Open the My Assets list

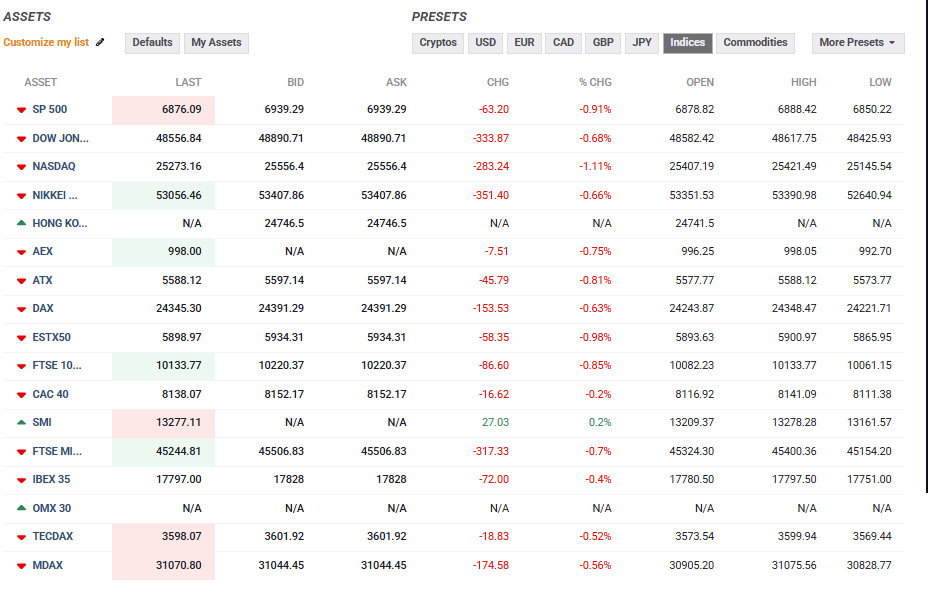coord(216,43)
